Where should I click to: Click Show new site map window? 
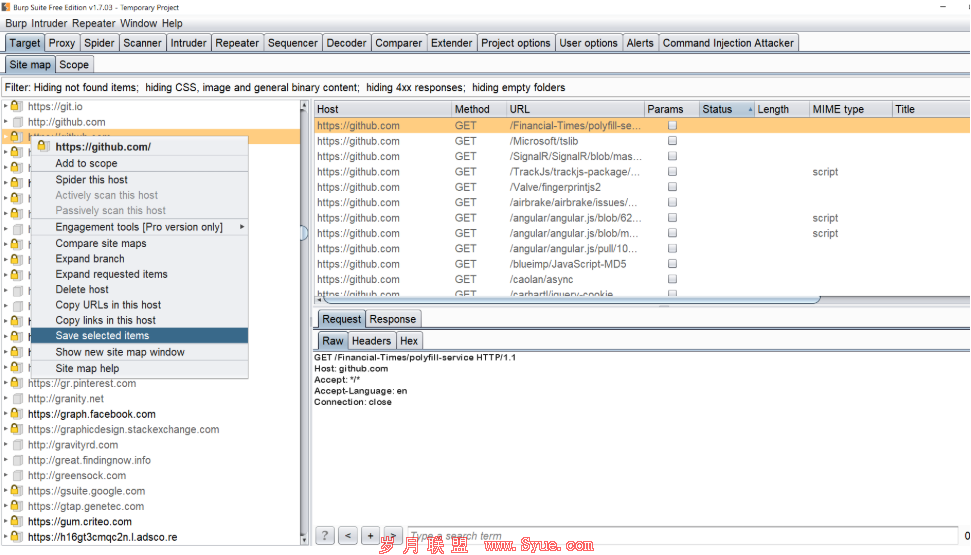pyautogui.click(x=139, y=352)
